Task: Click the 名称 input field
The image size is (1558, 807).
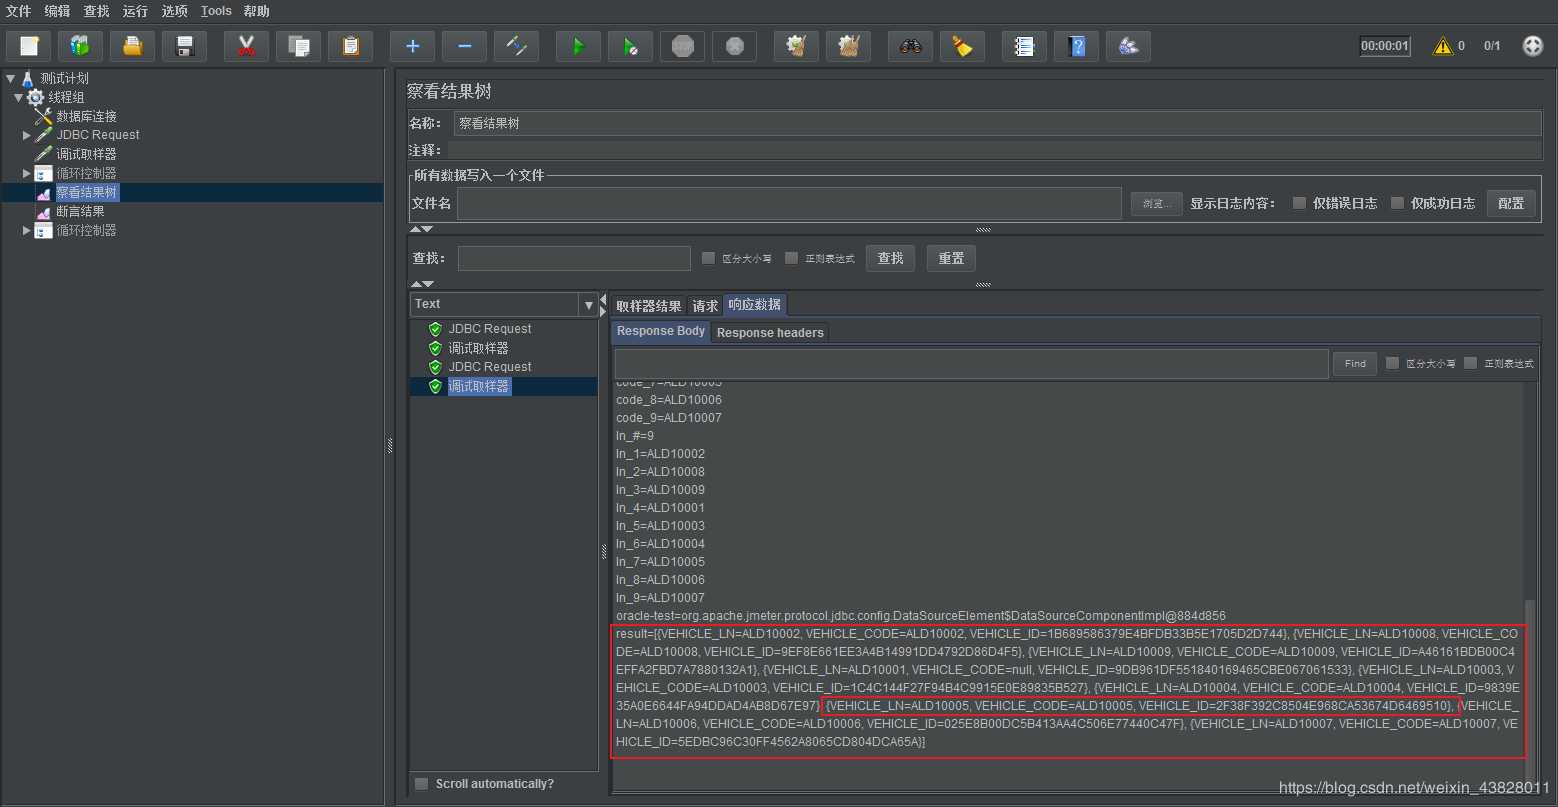Action: click(x=997, y=124)
